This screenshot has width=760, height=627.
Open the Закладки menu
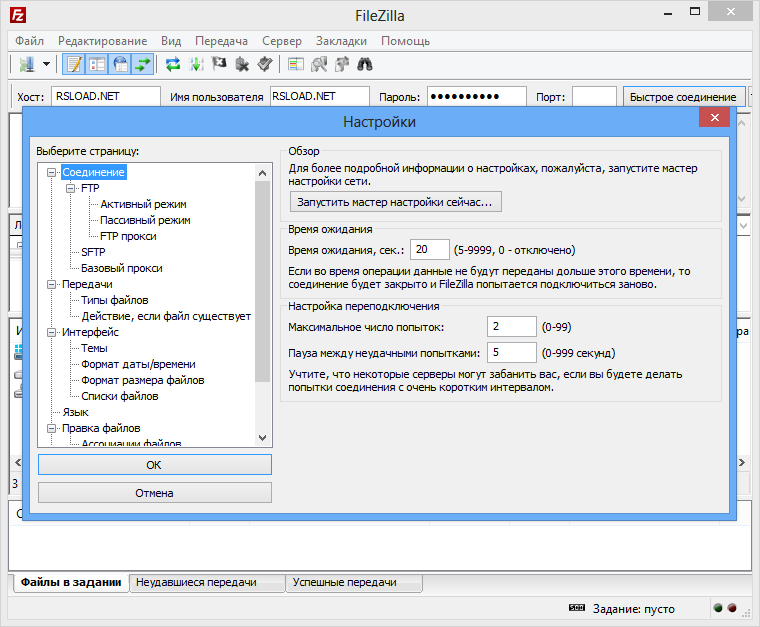[x=341, y=41]
